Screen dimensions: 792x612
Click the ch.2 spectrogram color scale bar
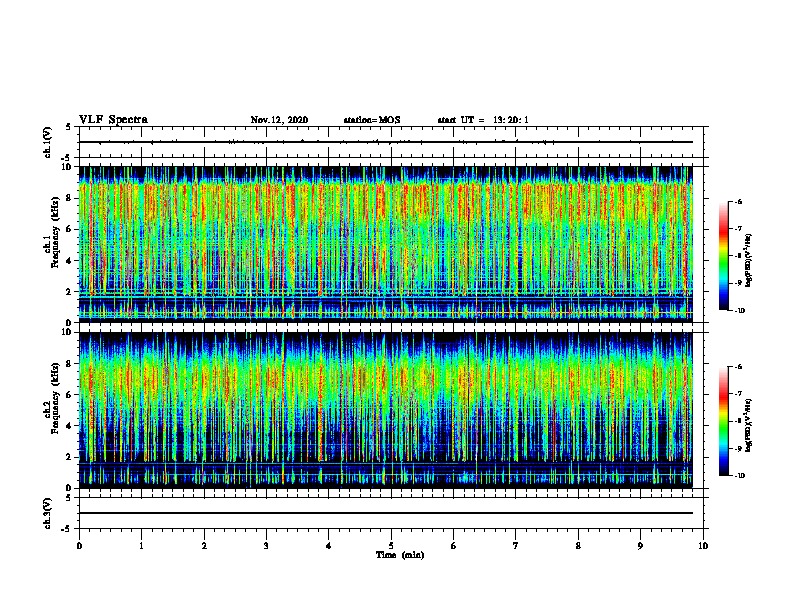pos(724,421)
